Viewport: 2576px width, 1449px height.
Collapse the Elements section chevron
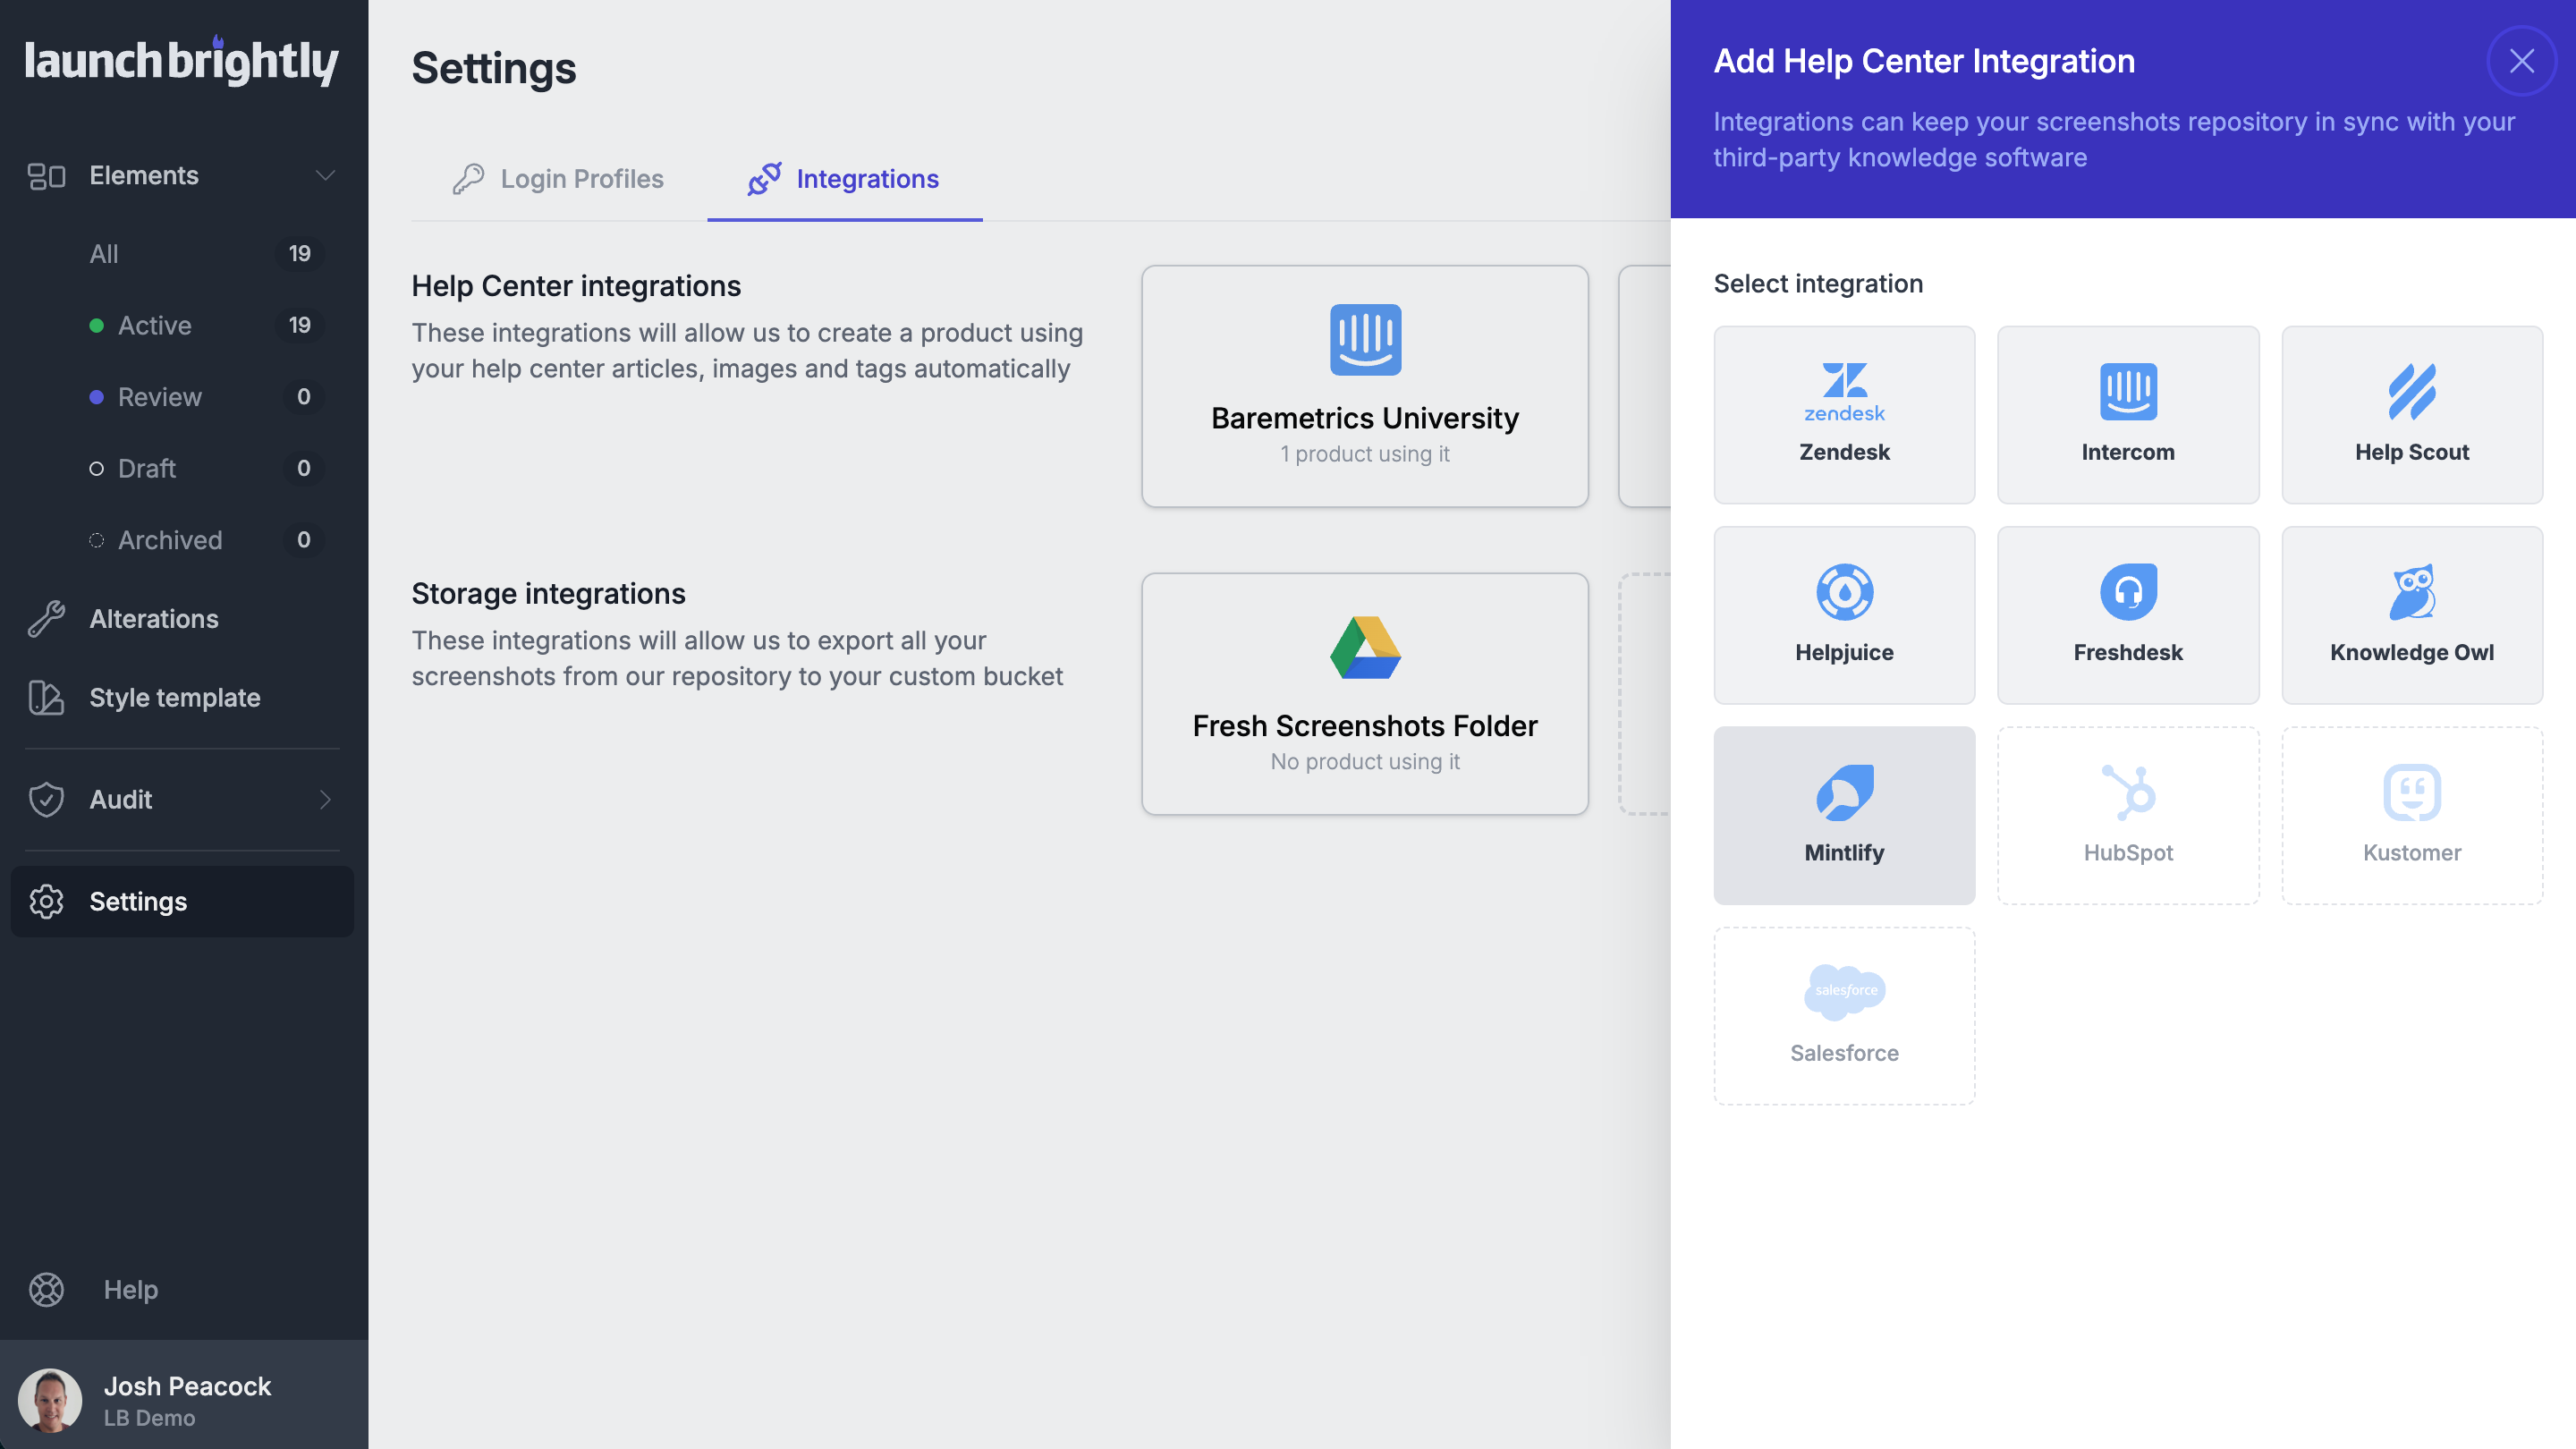tap(325, 176)
